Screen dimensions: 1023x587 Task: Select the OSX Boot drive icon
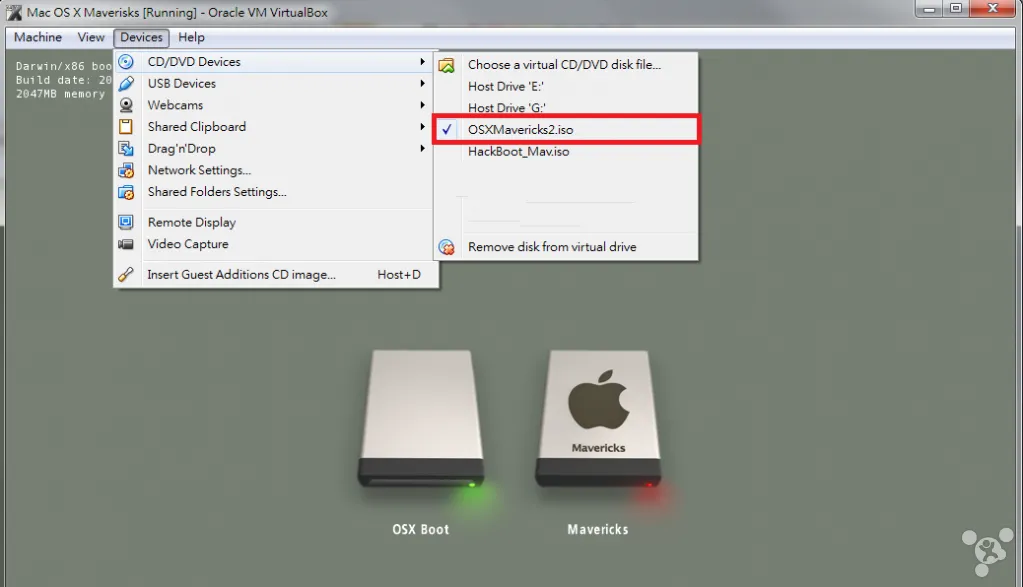[421, 419]
